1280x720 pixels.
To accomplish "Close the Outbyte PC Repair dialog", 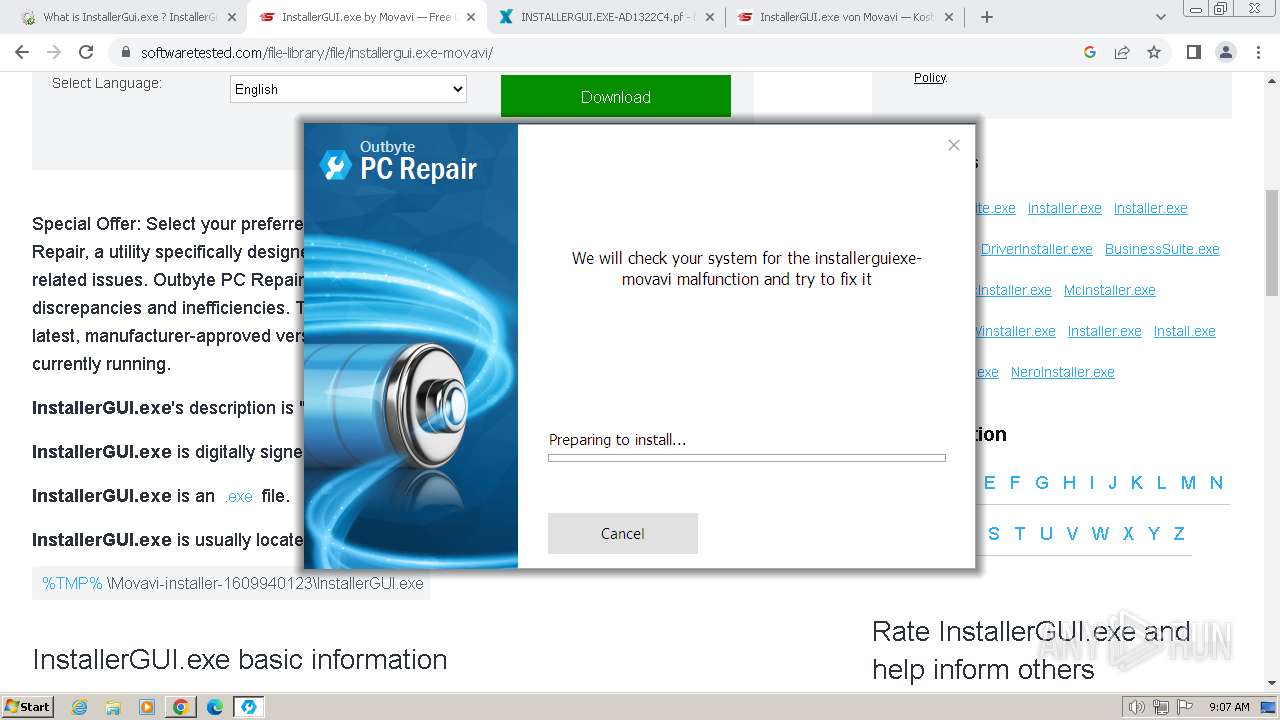I will coord(954,145).
